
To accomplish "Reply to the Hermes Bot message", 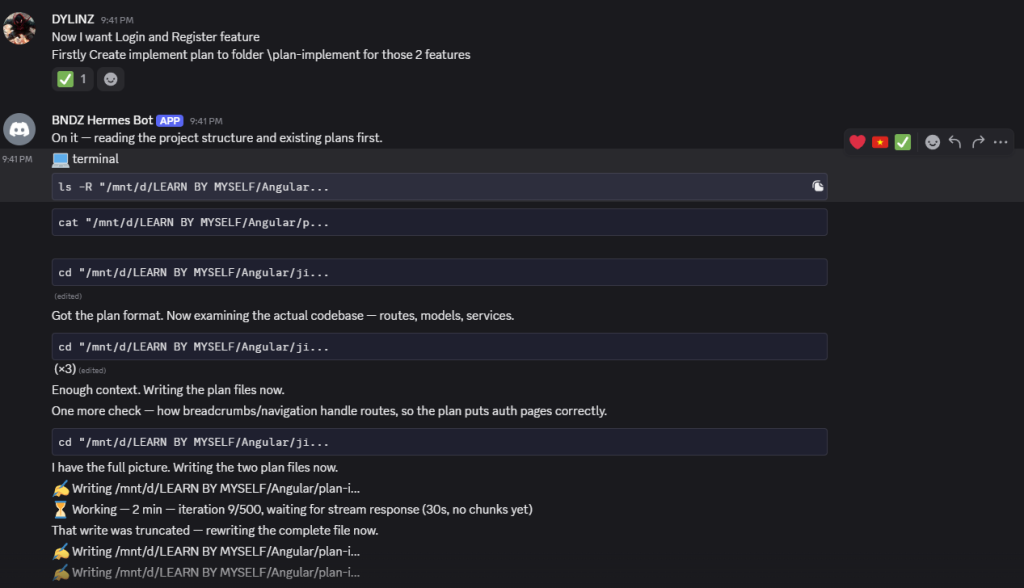I will click(x=955, y=142).
